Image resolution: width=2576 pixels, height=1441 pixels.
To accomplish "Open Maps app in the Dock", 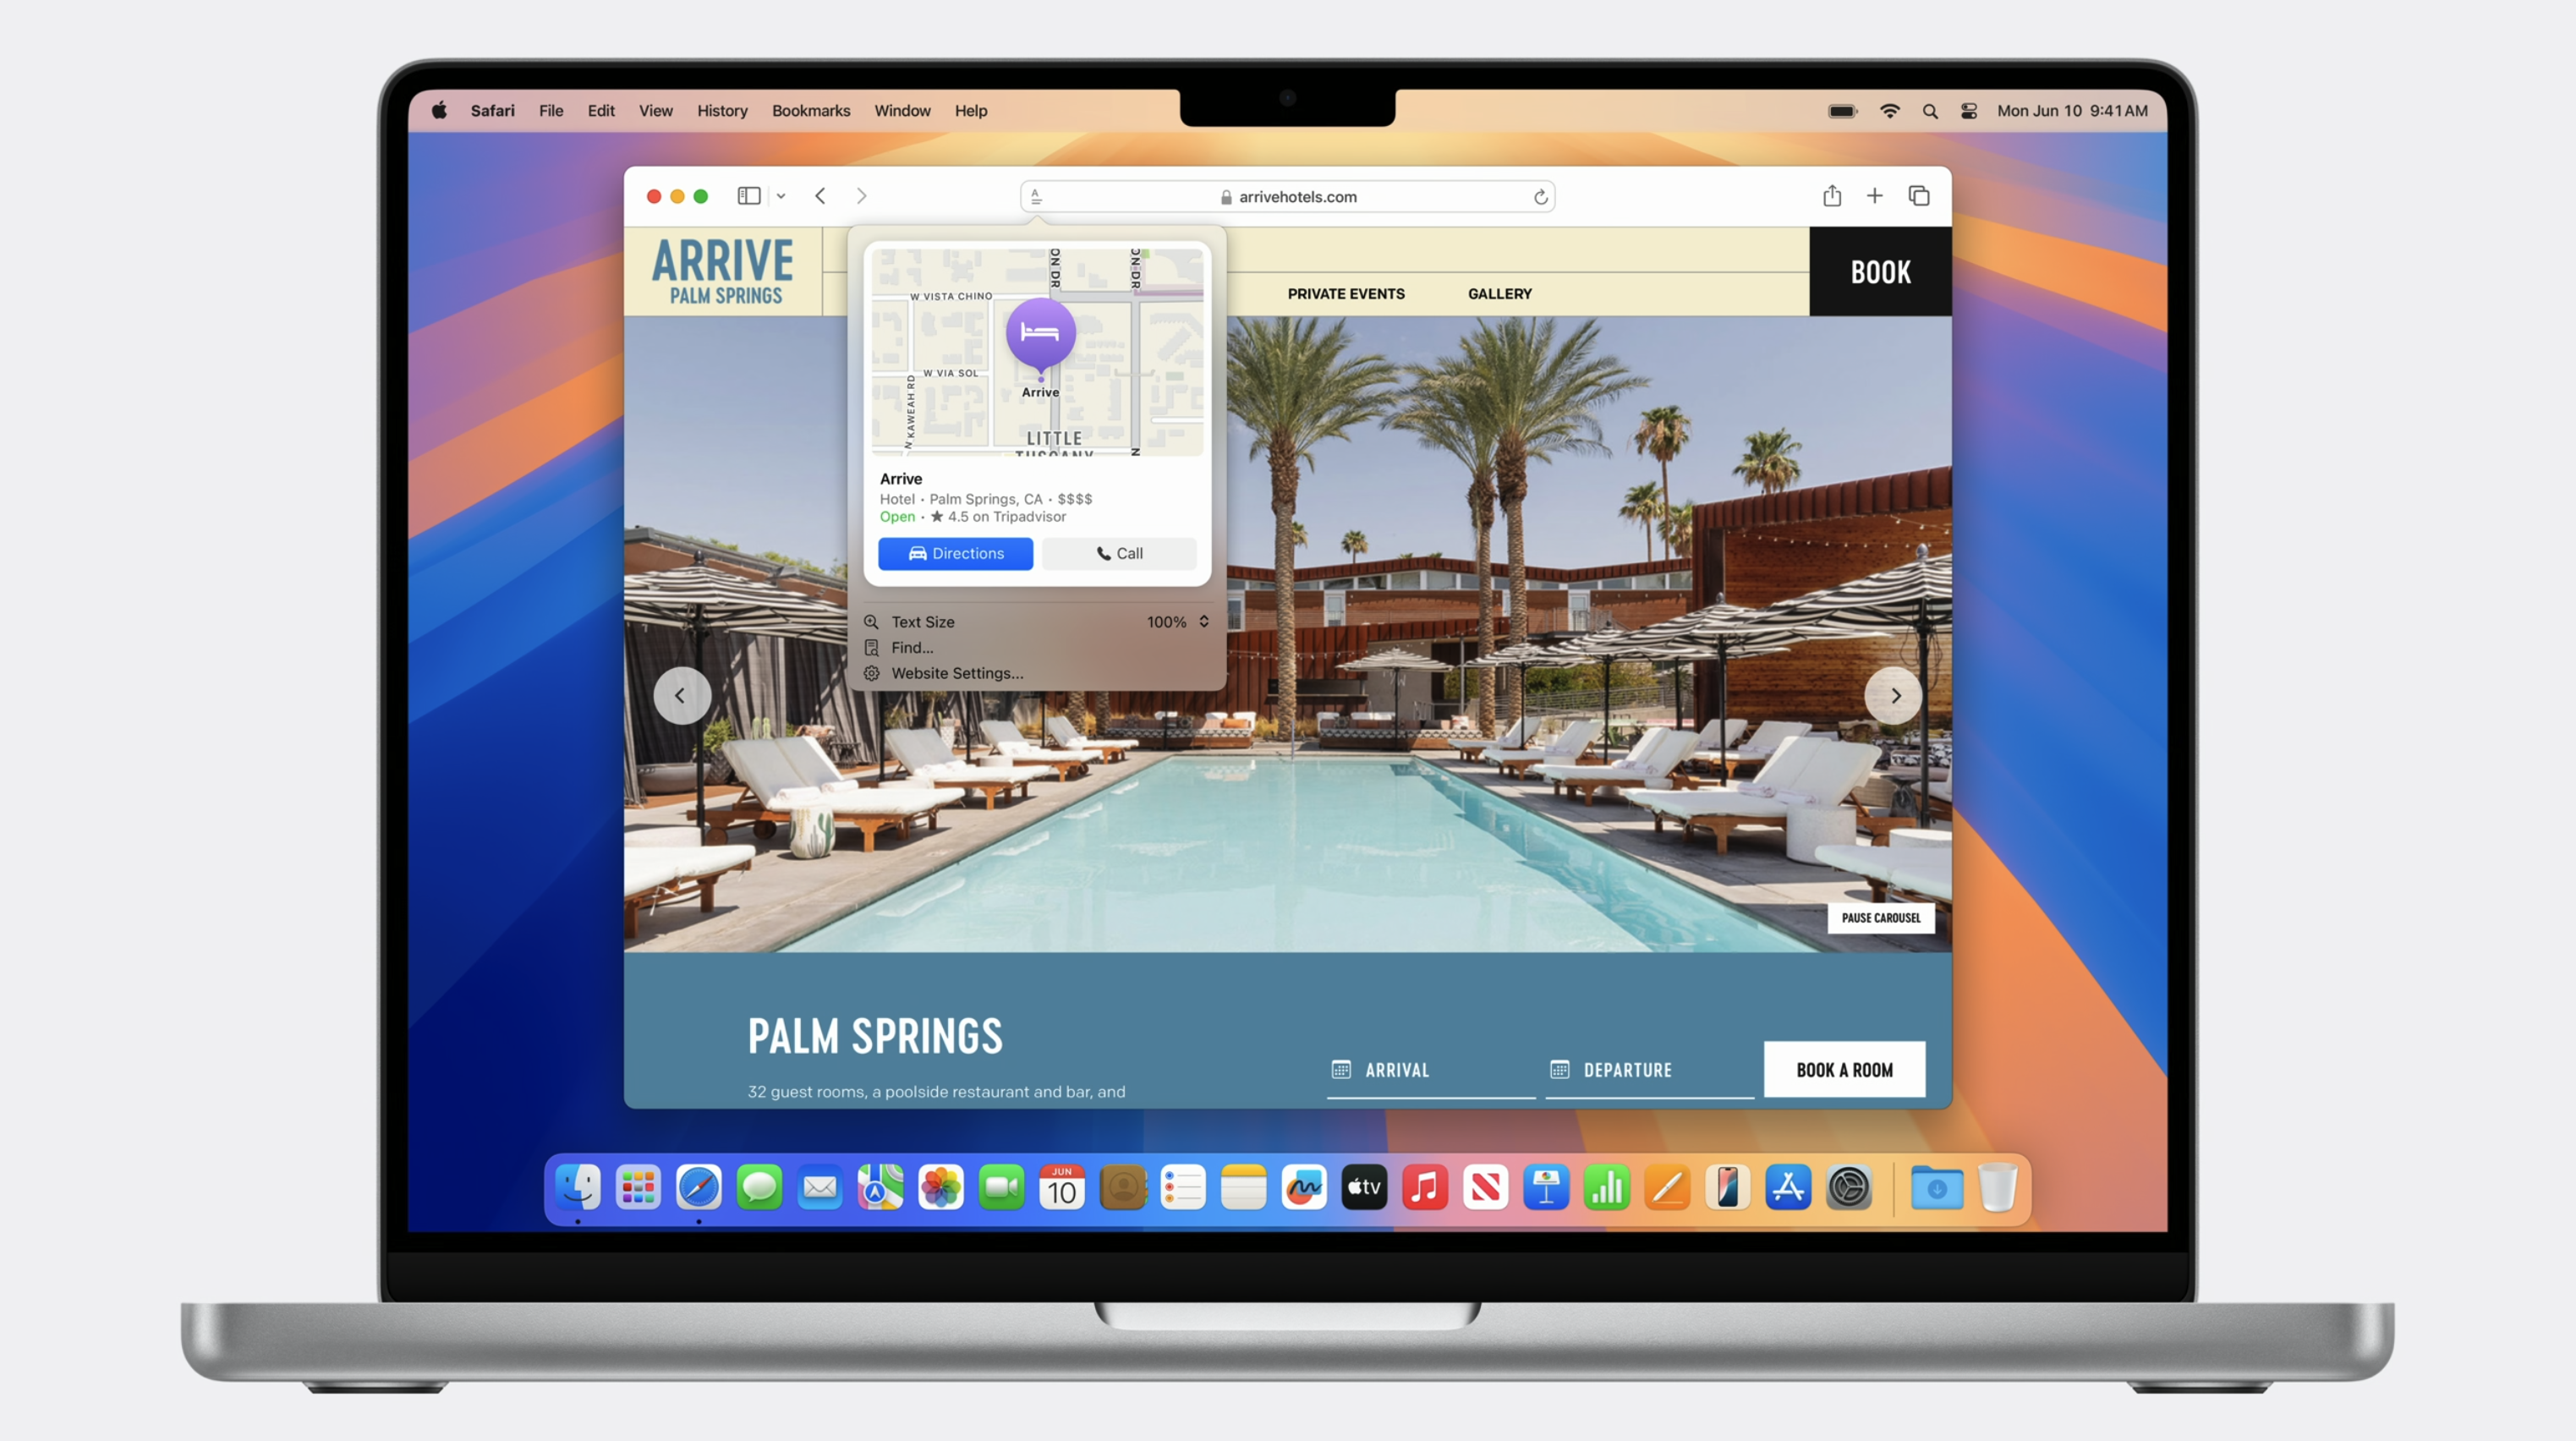I will point(880,1186).
